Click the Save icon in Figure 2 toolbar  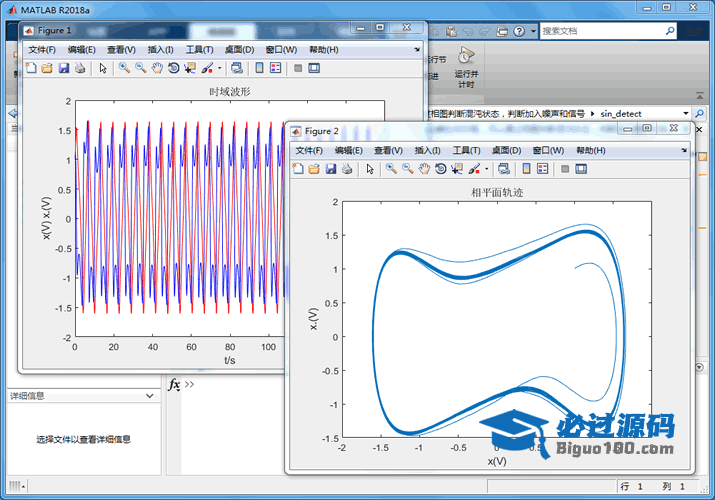tap(330, 168)
